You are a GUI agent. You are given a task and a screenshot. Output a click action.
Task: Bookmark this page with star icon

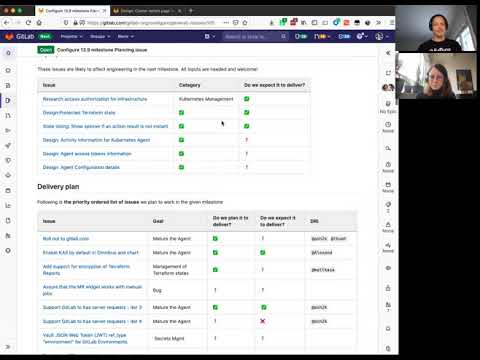coord(245,23)
